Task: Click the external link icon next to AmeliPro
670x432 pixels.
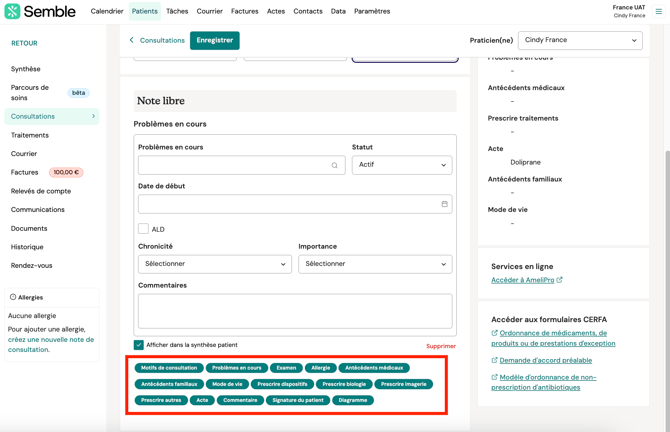Action: 560,280
